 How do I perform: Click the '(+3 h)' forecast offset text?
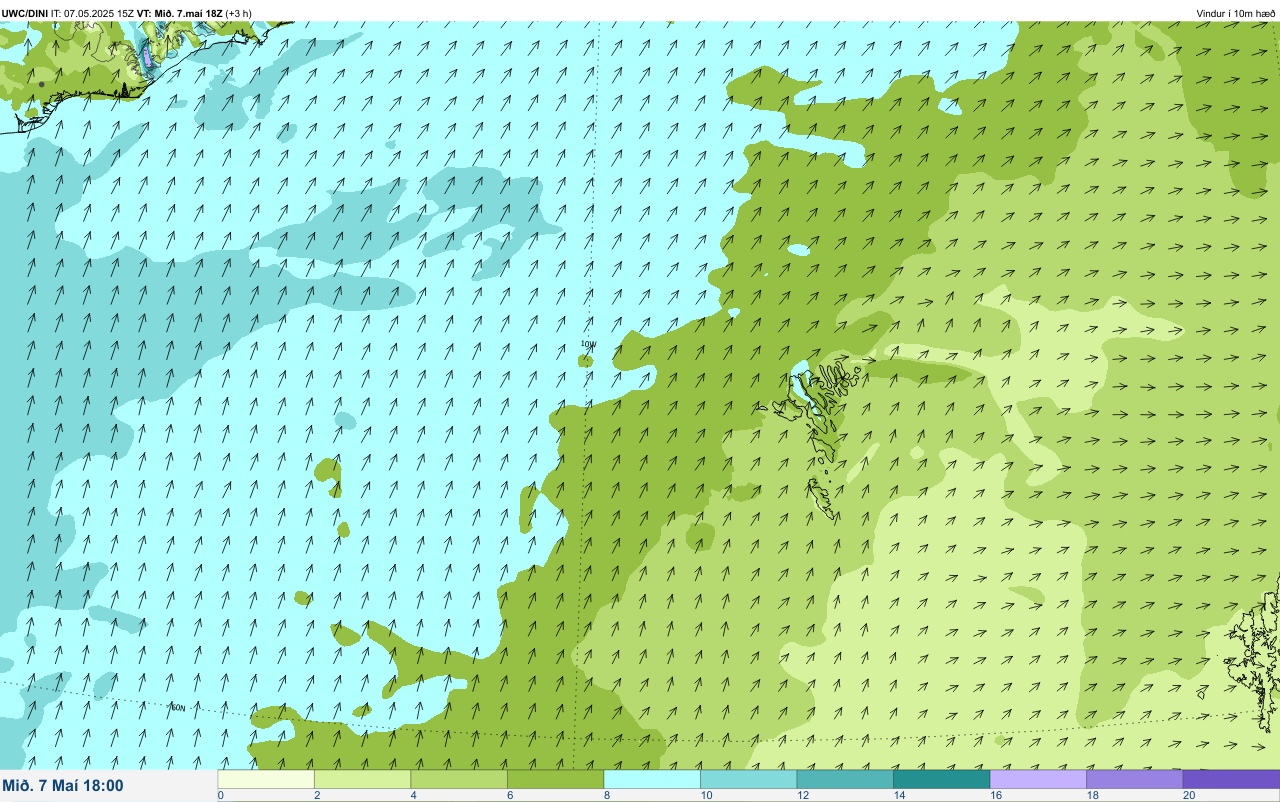pyautogui.click(x=239, y=13)
